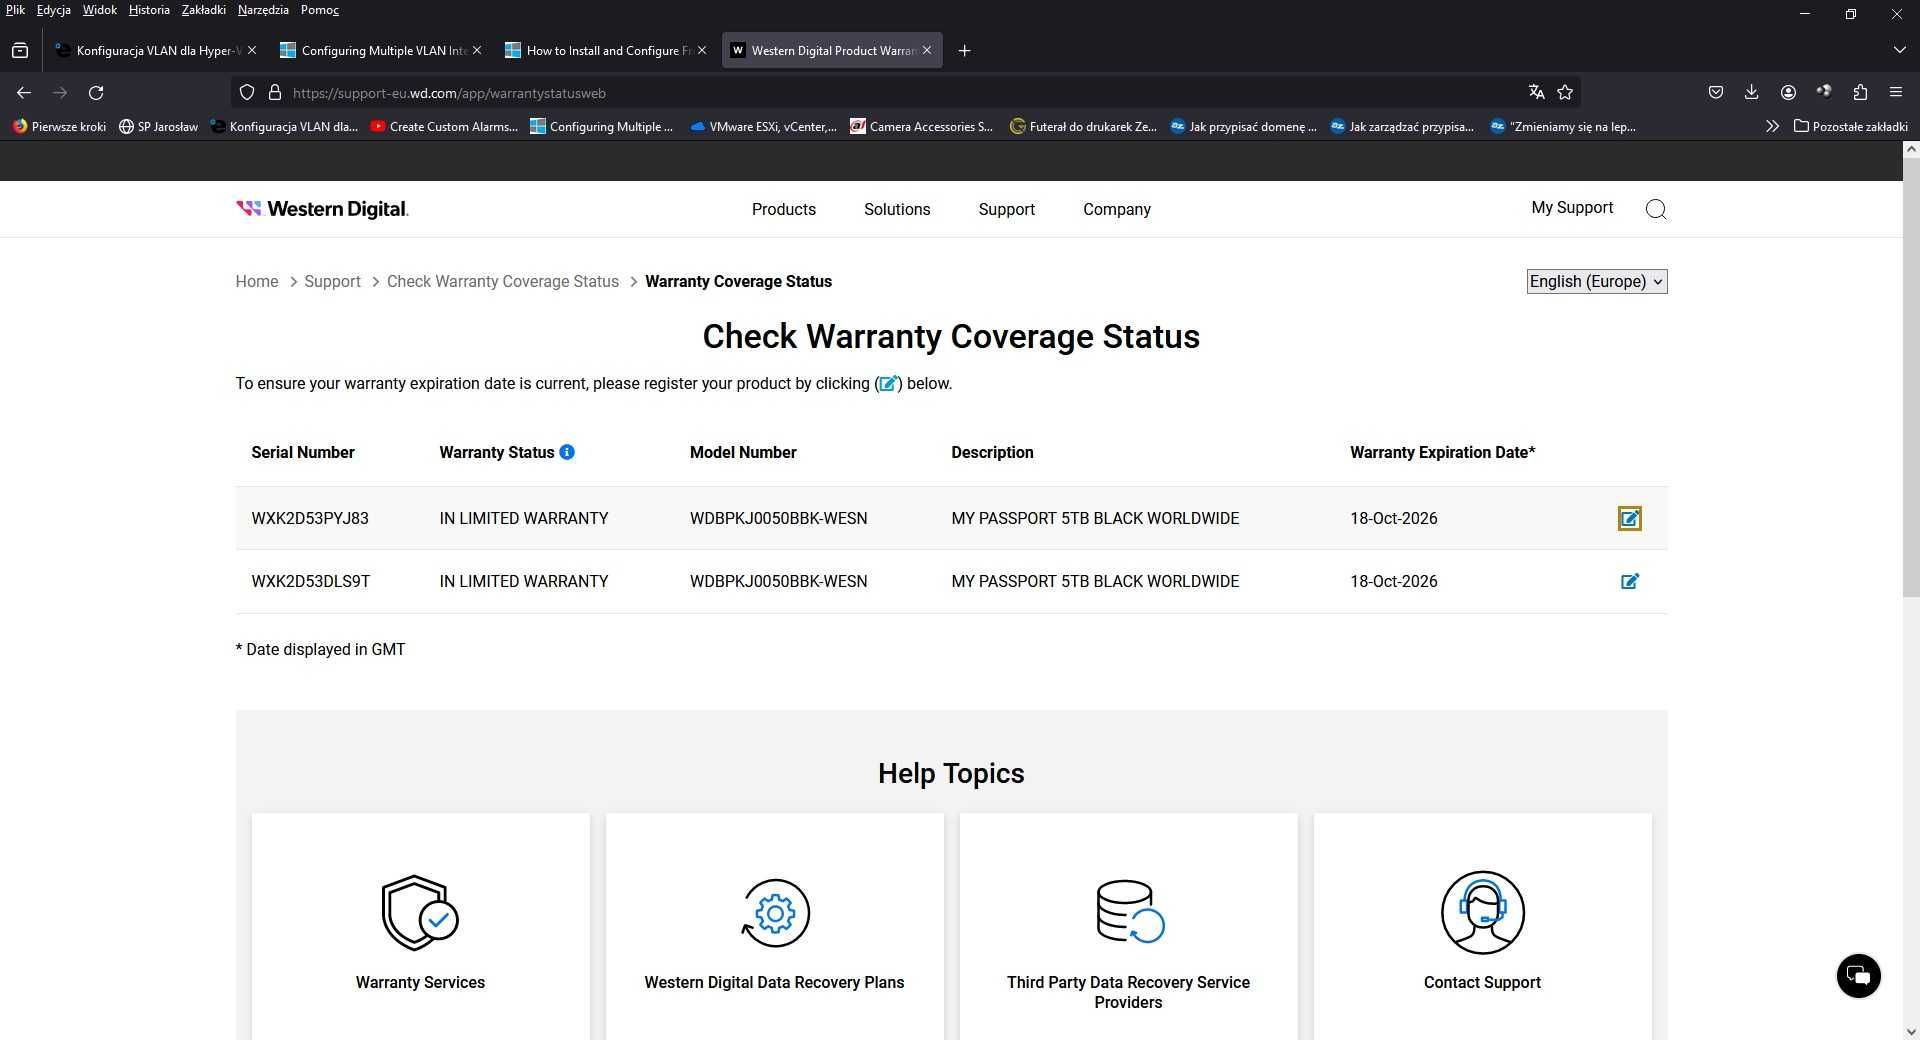Open Third Party Data Recovery Service Providers

[x=1128, y=992]
